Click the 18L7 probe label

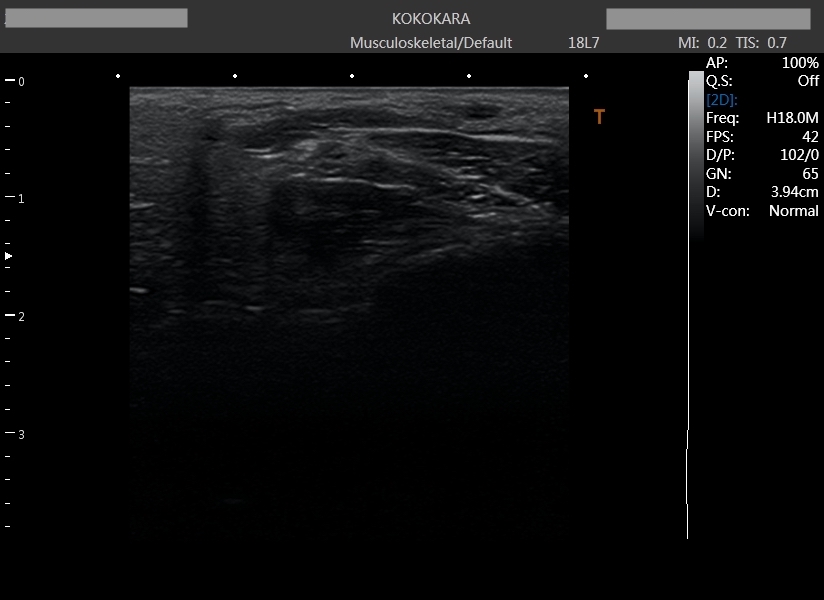pyautogui.click(x=583, y=43)
